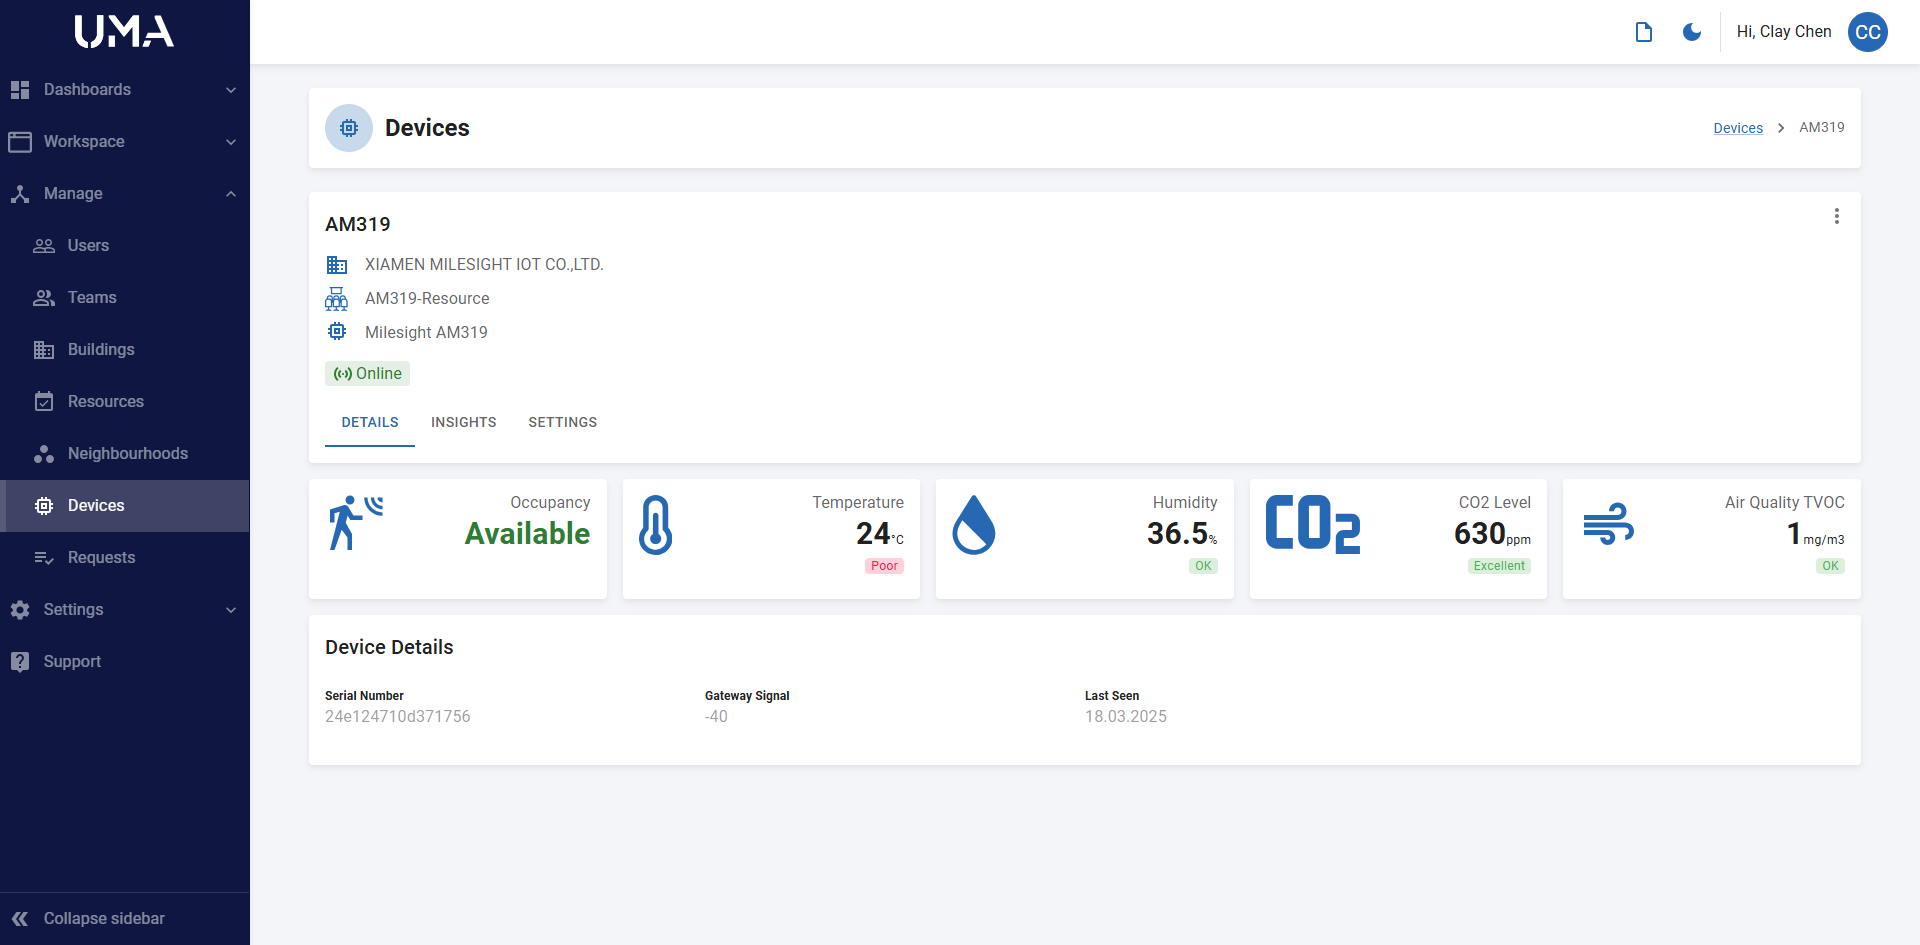Click the chip icon beside Milesight AM319
The image size is (1920, 945).
pyautogui.click(x=337, y=331)
